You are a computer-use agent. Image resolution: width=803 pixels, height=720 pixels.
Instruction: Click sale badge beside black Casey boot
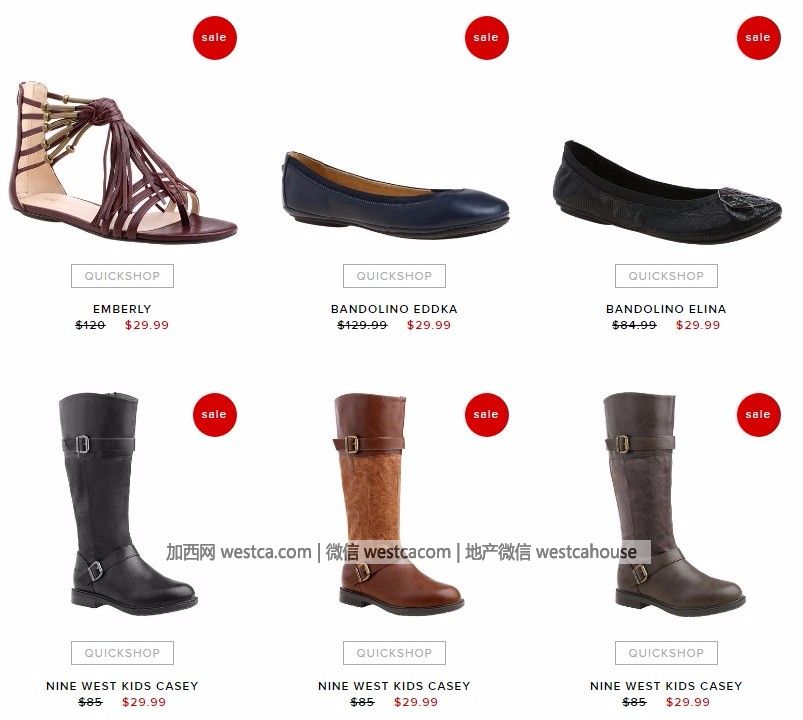(x=215, y=415)
